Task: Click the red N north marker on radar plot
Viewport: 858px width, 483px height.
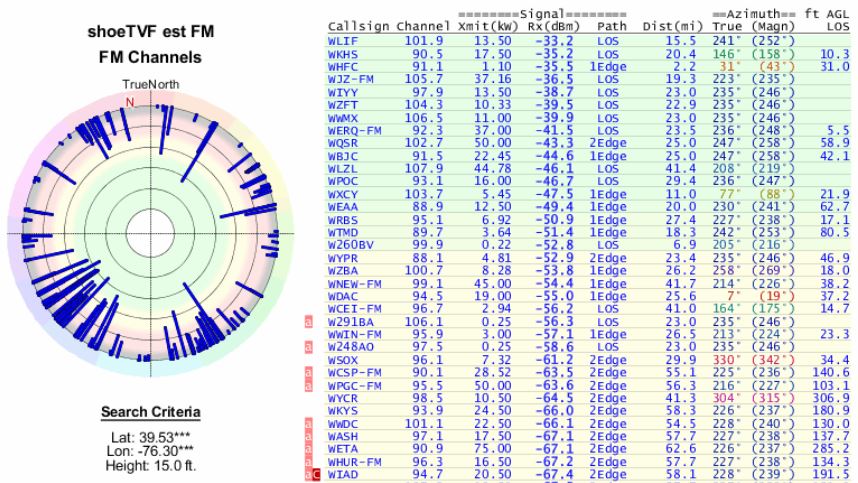Action: [129, 102]
